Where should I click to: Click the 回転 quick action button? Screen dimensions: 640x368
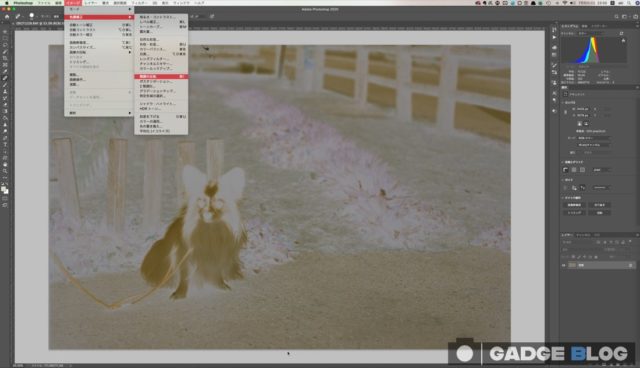pyautogui.click(x=600, y=213)
